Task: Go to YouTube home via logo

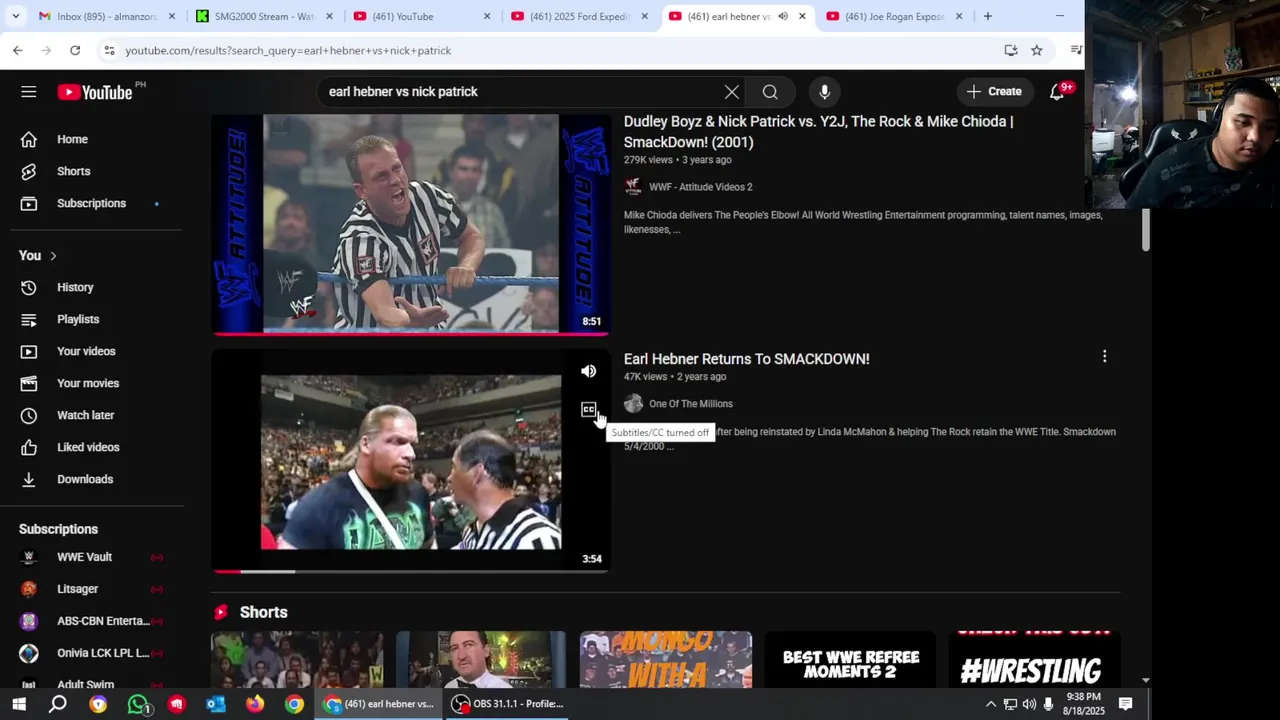Action: pyautogui.click(x=95, y=92)
